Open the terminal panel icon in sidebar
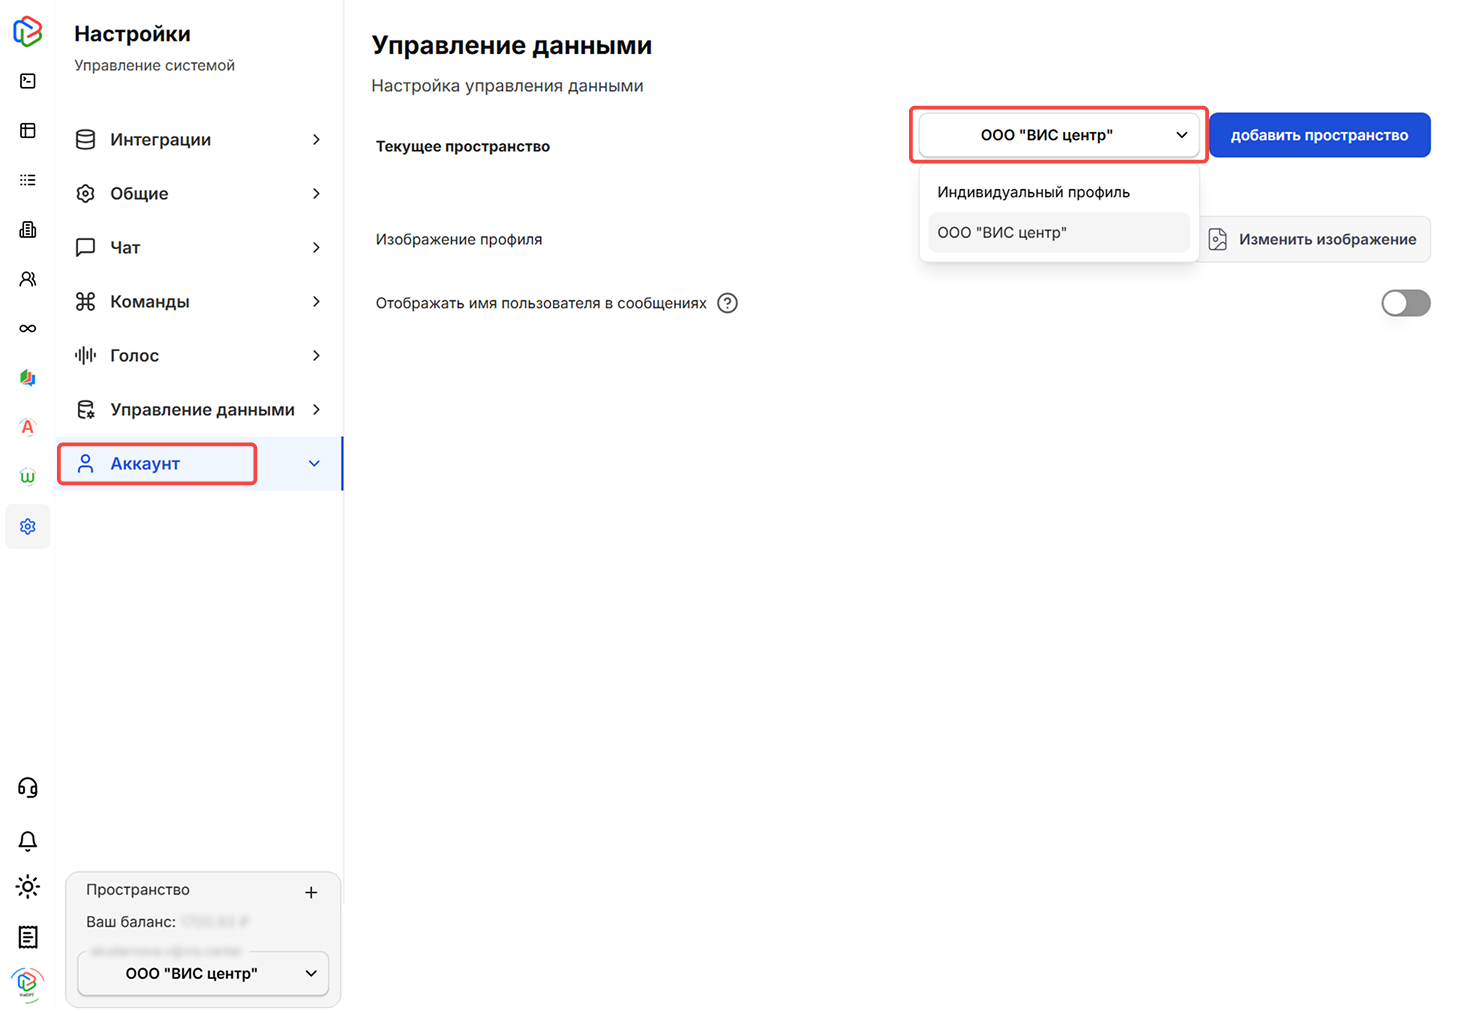Screen dimensions: 1463x1013 pyautogui.click(x=27, y=80)
